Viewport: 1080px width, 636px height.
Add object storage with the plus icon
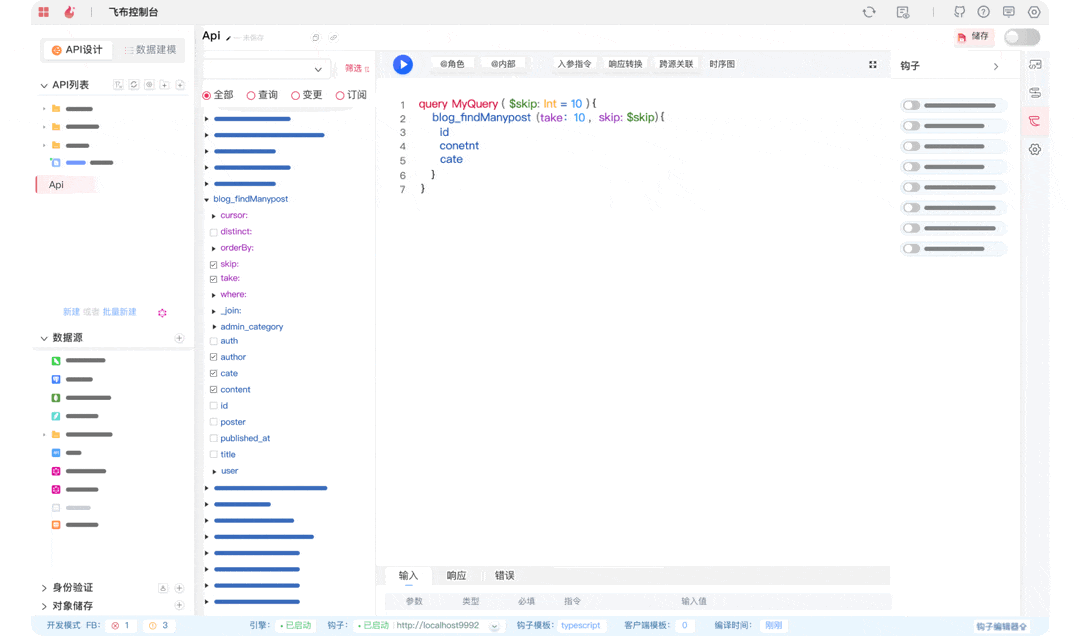pyautogui.click(x=179, y=606)
